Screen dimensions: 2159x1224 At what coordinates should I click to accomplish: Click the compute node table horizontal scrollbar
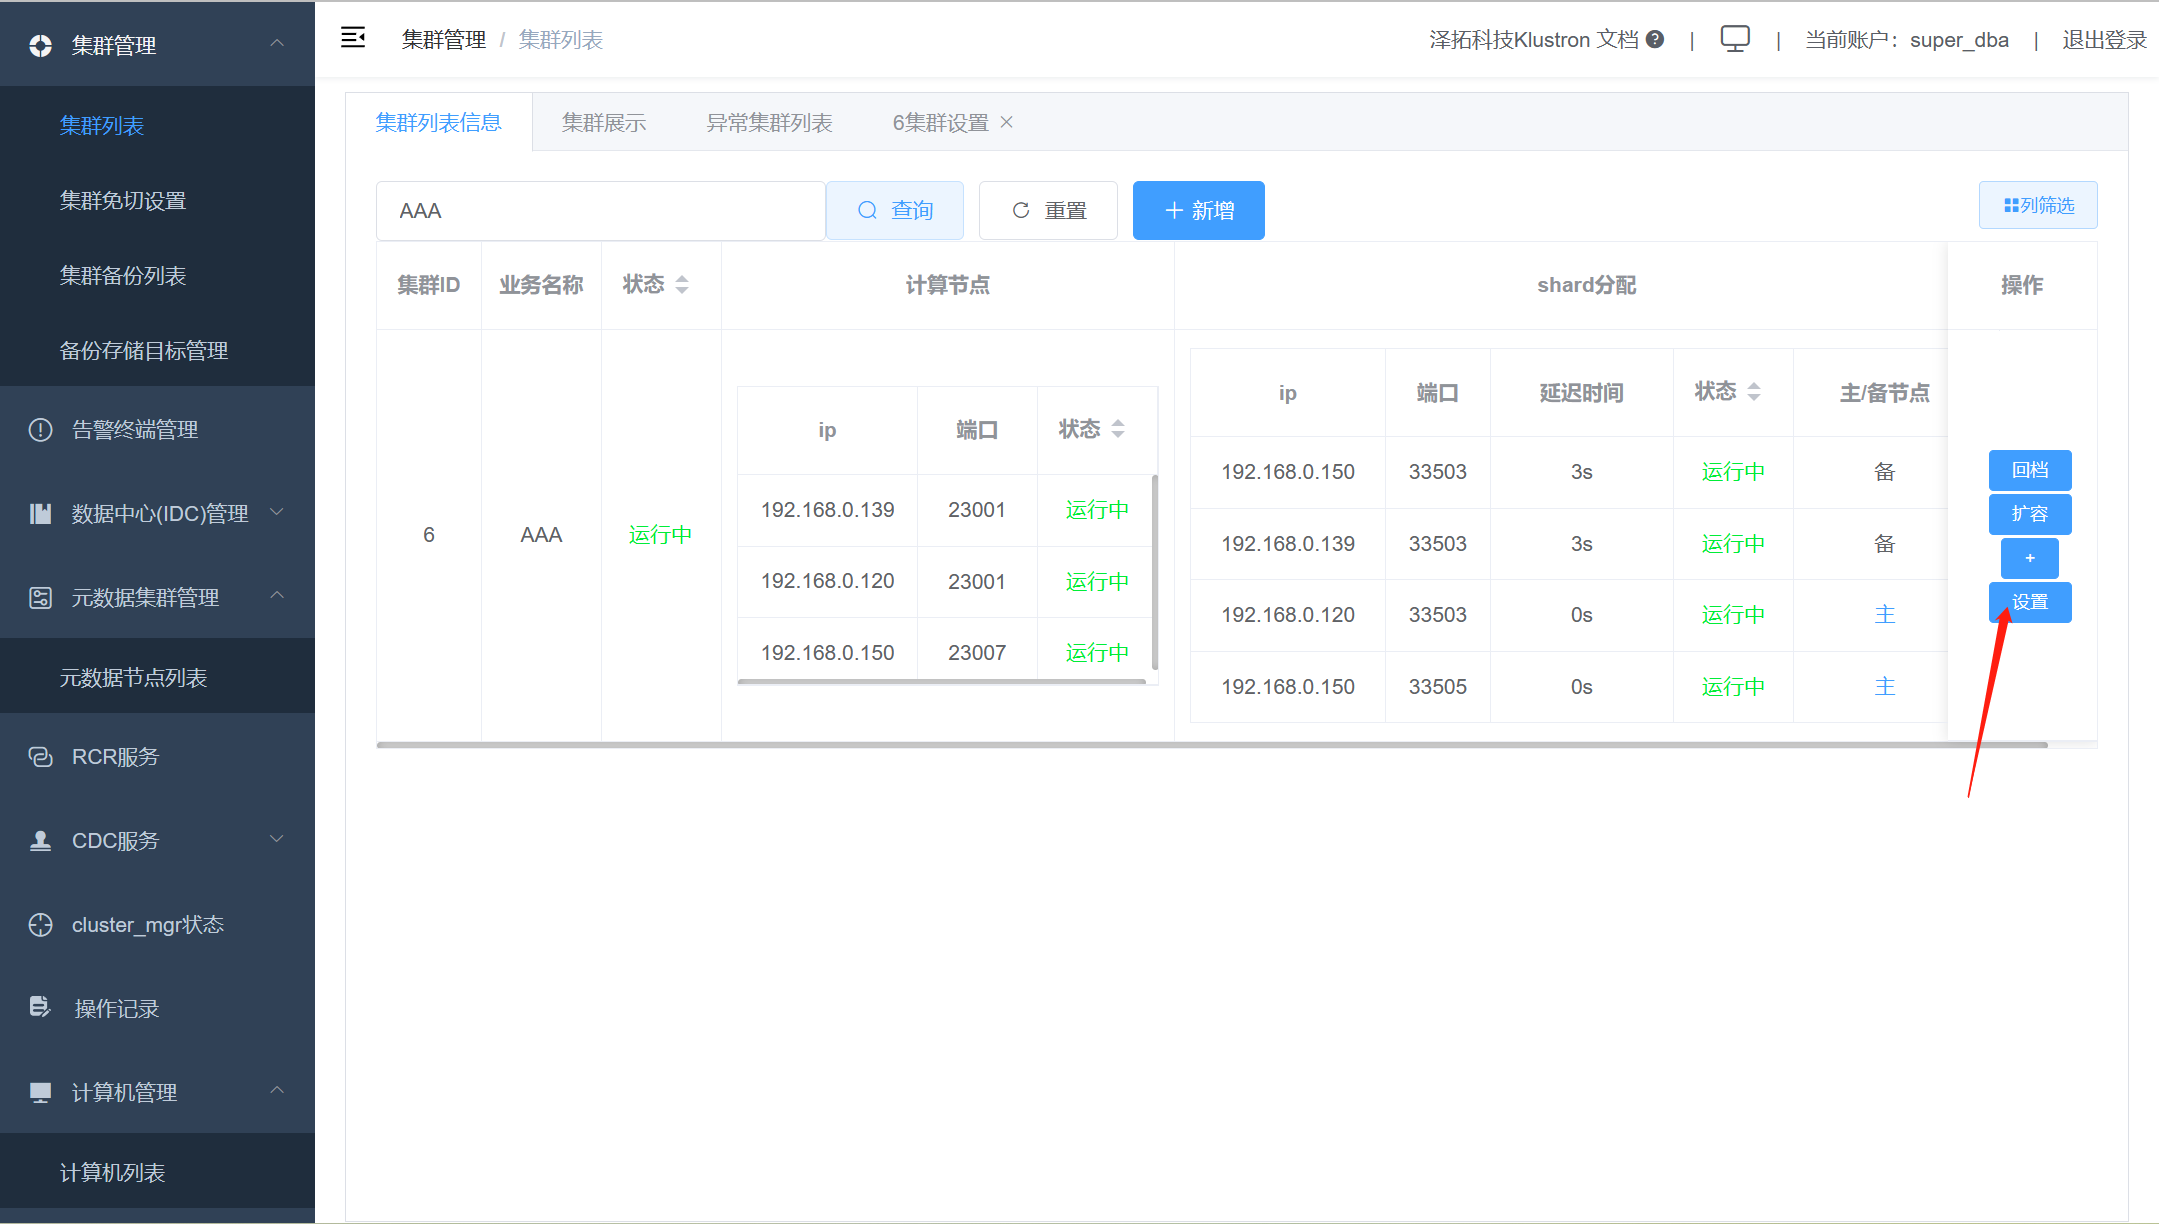tap(942, 682)
